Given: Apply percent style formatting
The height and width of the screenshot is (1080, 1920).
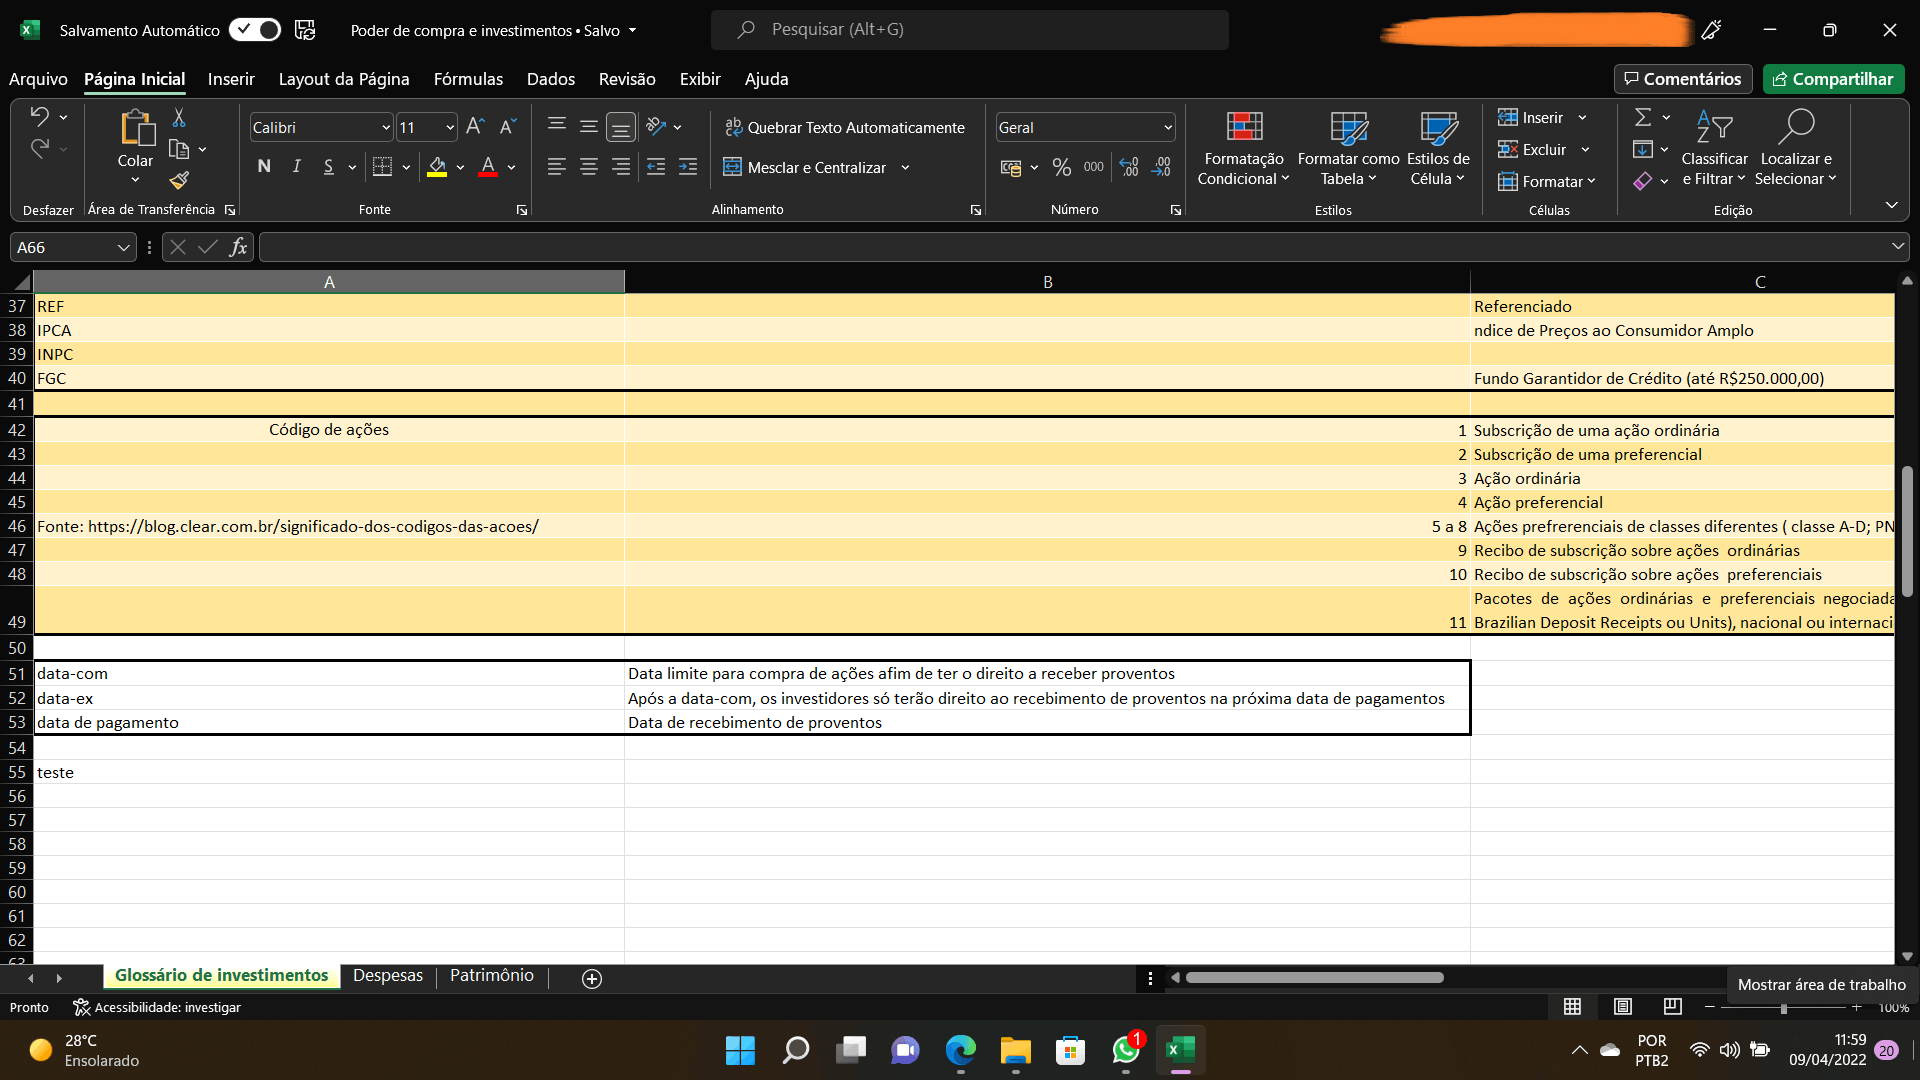Looking at the screenshot, I should pyautogui.click(x=1062, y=168).
